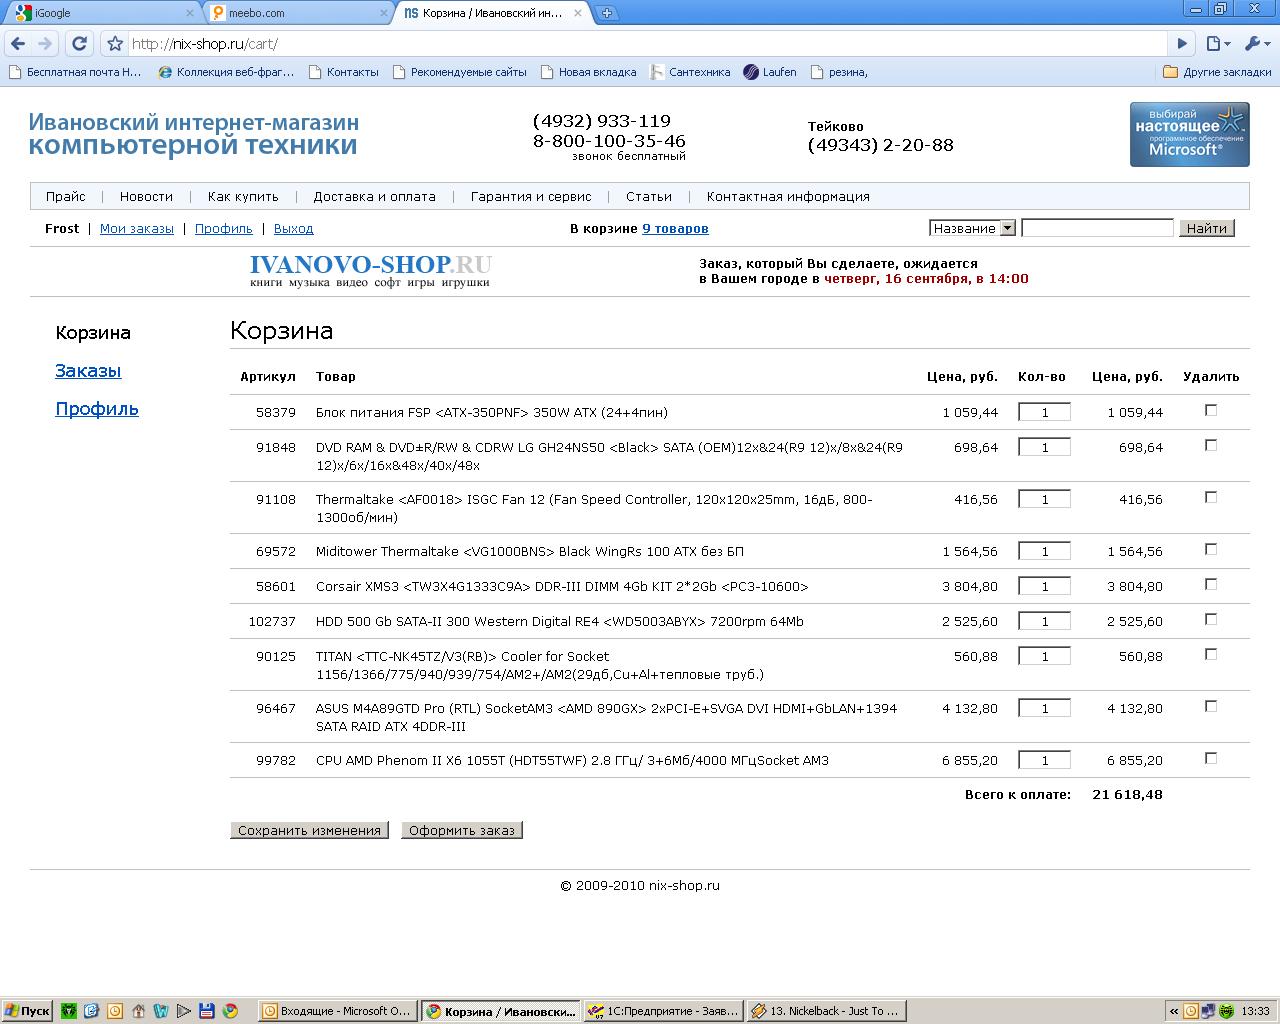1280x1024 pixels.
Task: Click the Оформить заказ button
Action: [x=462, y=830]
